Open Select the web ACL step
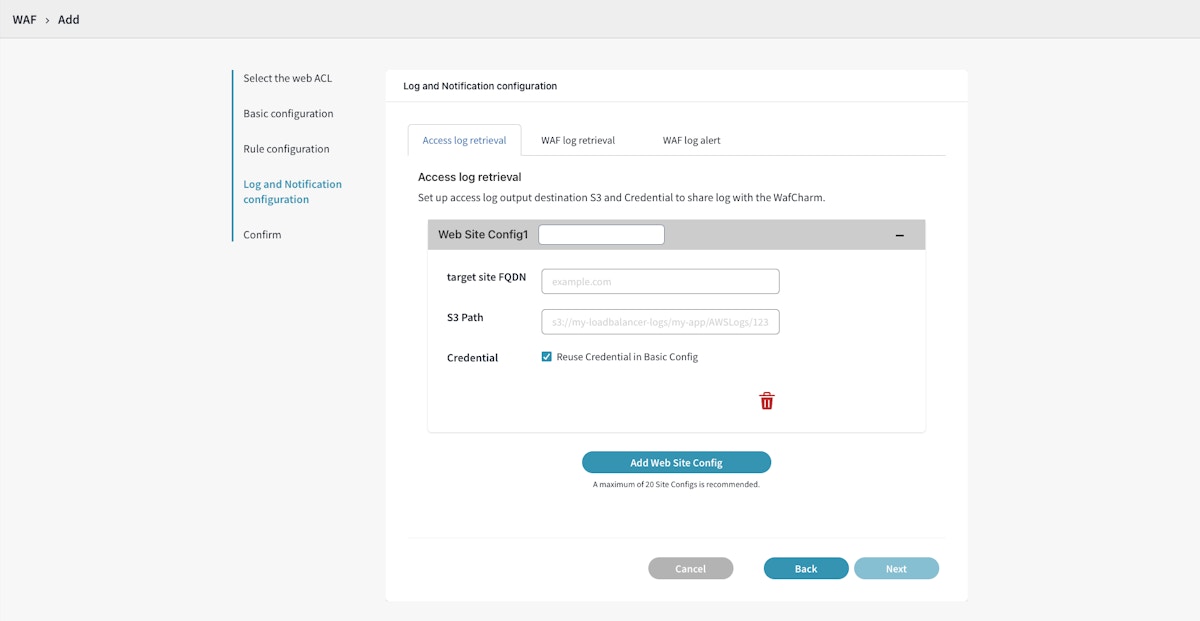Image resolution: width=1200 pixels, height=621 pixels. 287,78
